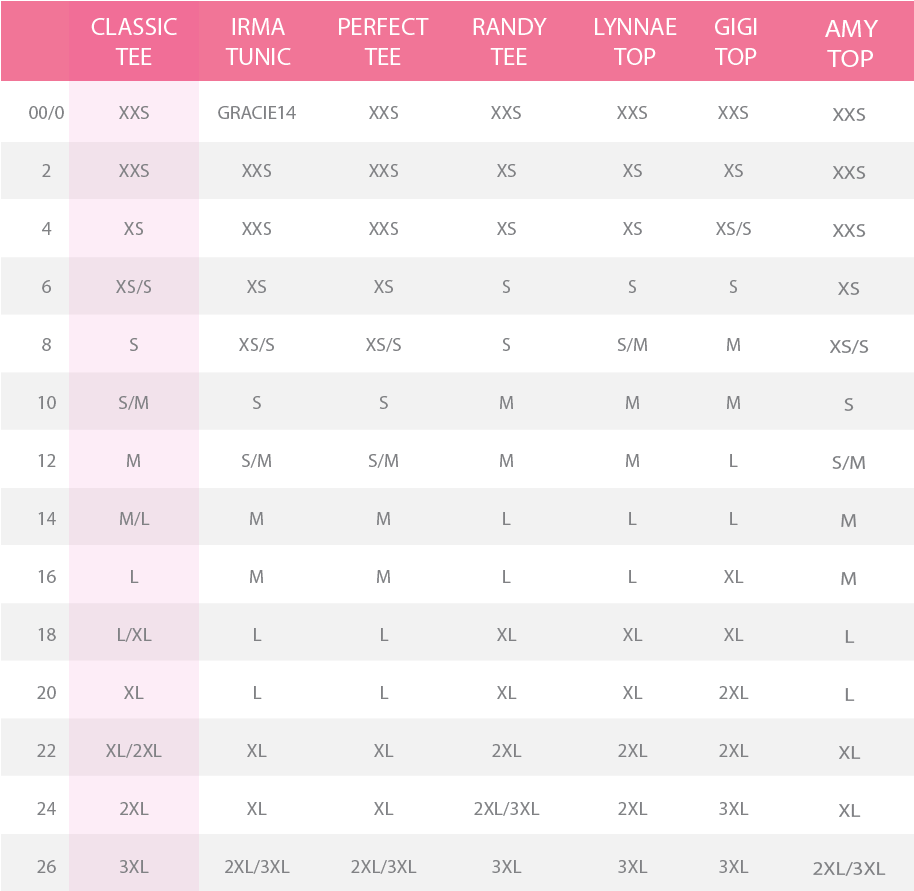Select the L/XL cell in size 18 row
The height and width of the screenshot is (891, 914).
(x=134, y=635)
